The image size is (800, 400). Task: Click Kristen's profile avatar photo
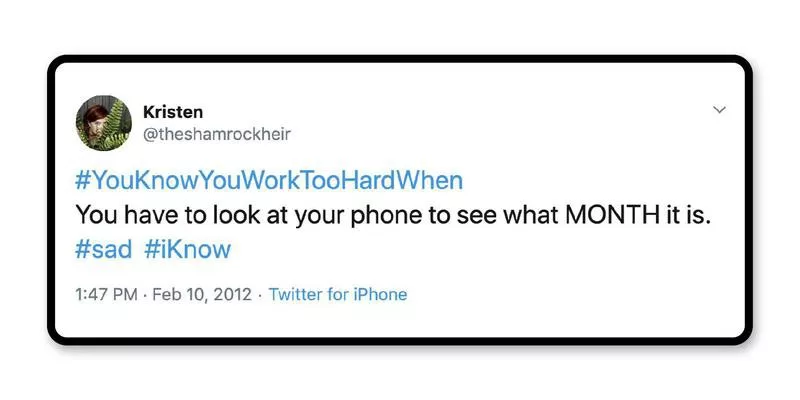[100, 121]
